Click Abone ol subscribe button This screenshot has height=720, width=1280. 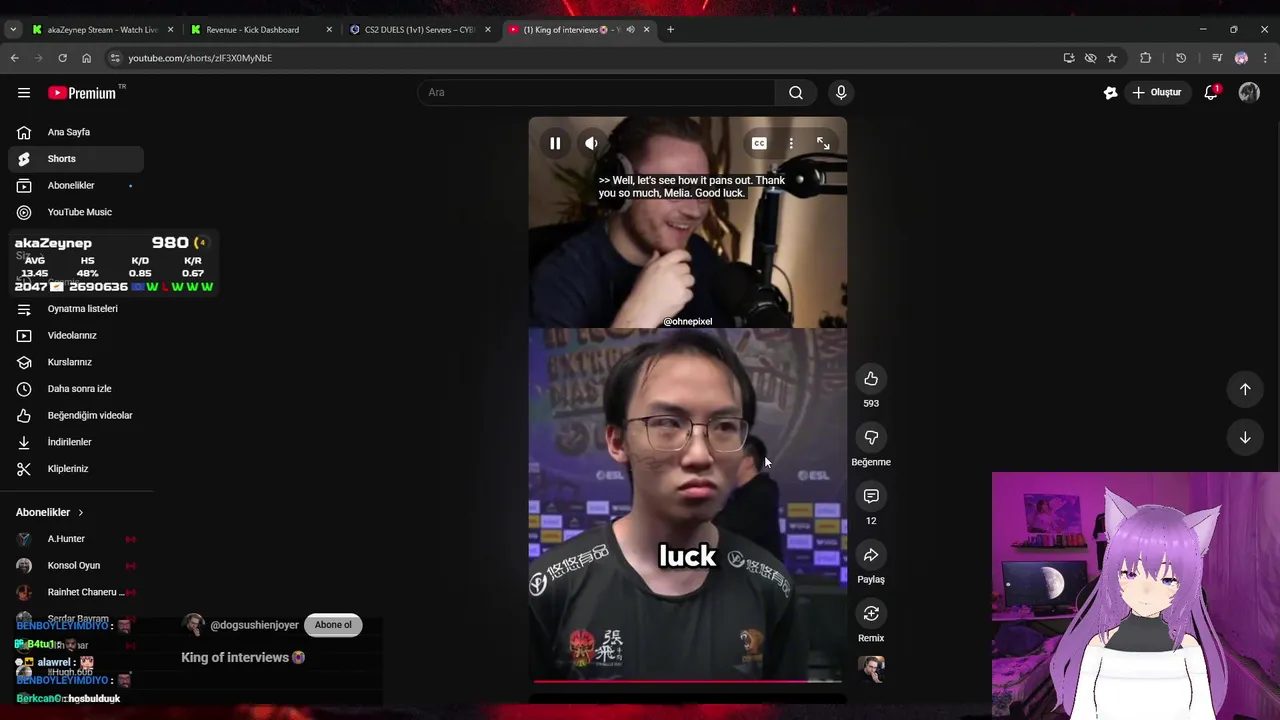pyautogui.click(x=333, y=625)
